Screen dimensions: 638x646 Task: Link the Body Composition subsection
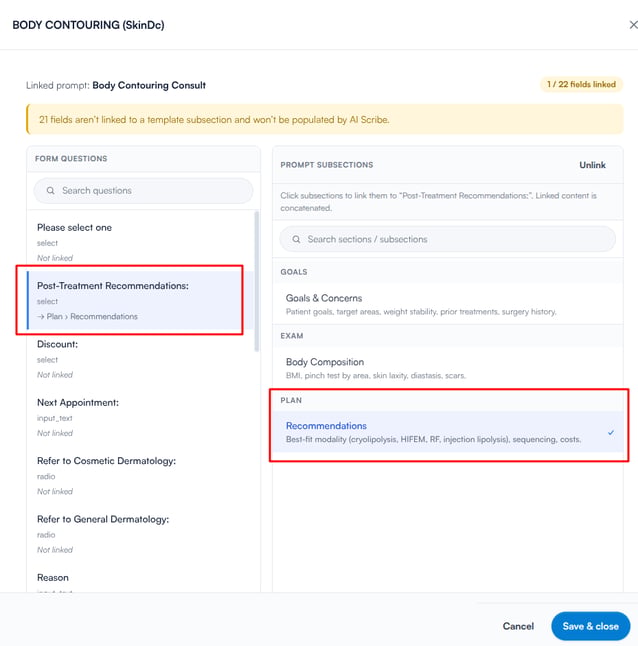[448, 368]
